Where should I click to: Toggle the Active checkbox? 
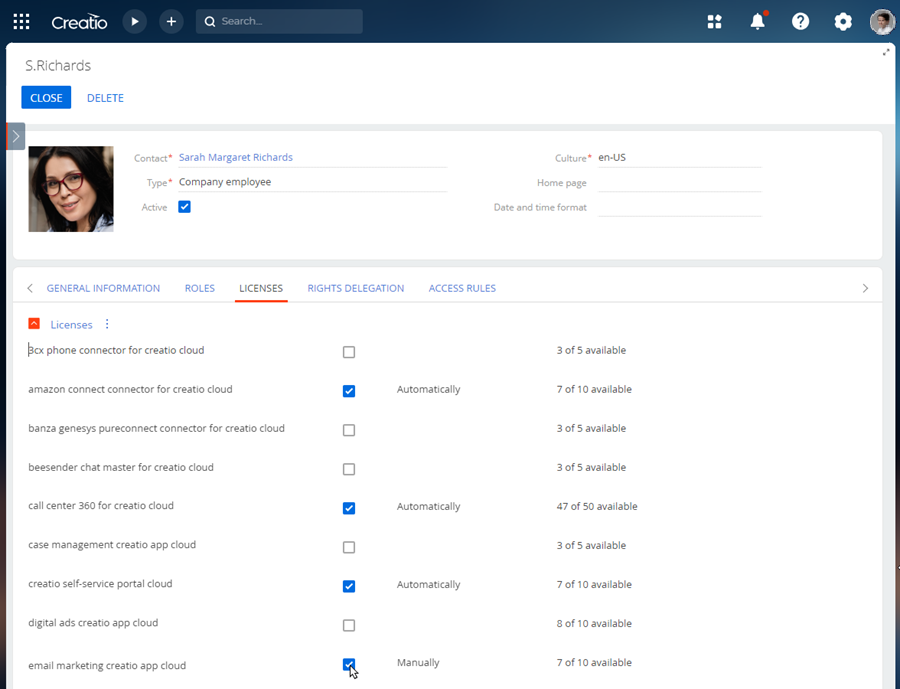(184, 207)
